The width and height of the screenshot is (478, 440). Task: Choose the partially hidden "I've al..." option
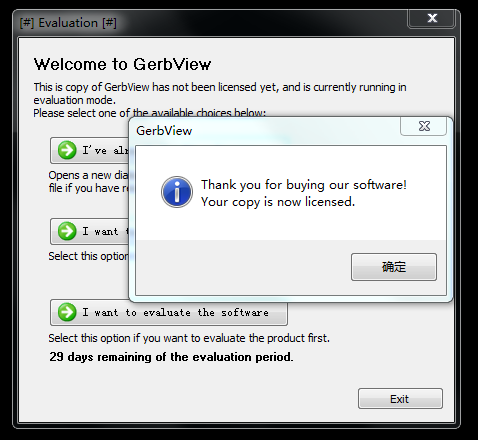click(x=90, y=150)
